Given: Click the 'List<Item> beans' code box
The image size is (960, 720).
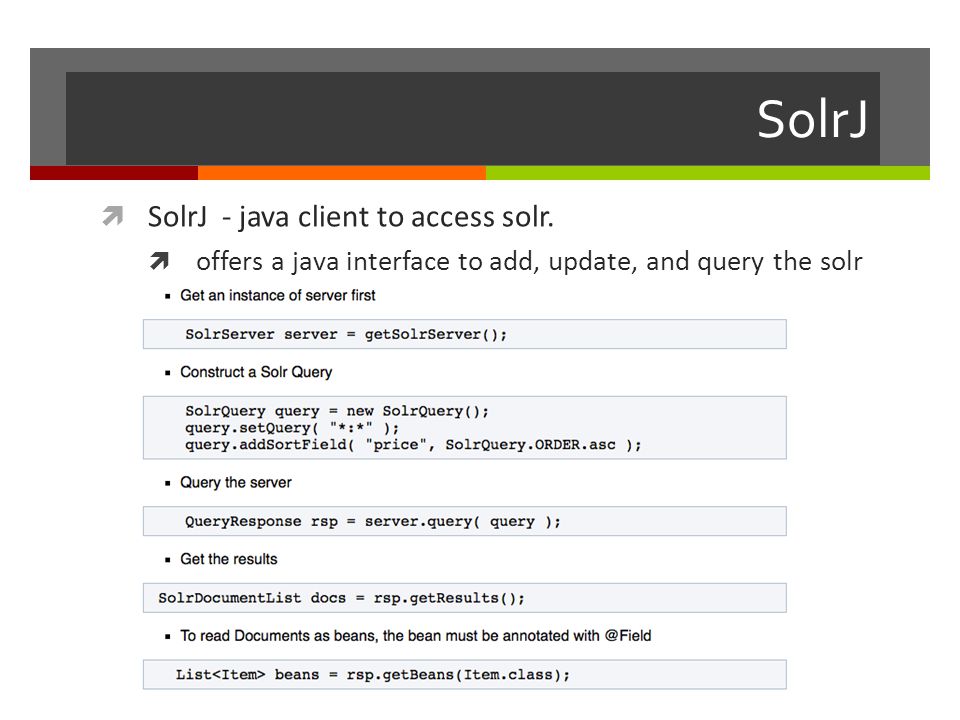Looking at the screenshot, I should [465, 675].
